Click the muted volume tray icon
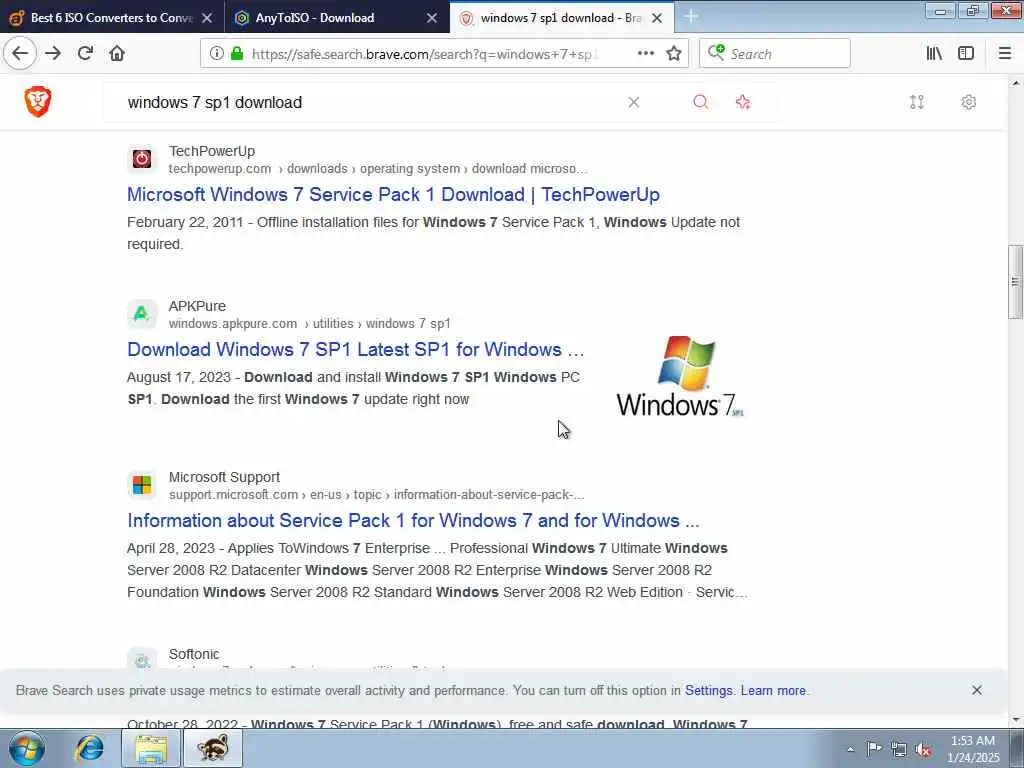 [x=923, y=749]
